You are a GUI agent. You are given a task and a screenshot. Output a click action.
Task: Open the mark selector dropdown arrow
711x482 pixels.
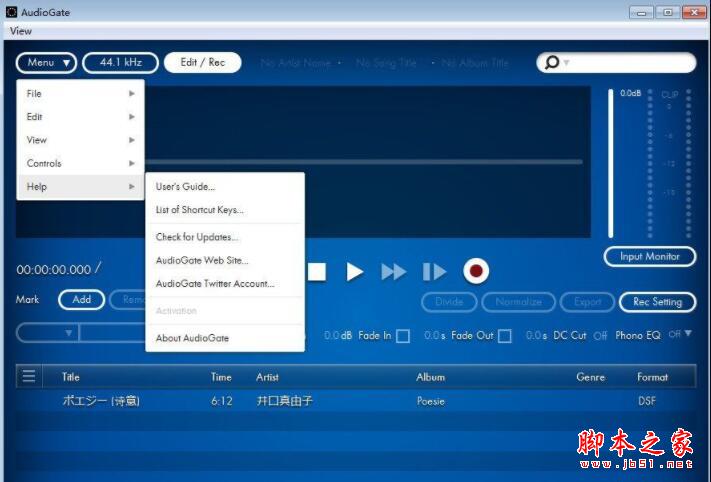click(x=68, y=333)
